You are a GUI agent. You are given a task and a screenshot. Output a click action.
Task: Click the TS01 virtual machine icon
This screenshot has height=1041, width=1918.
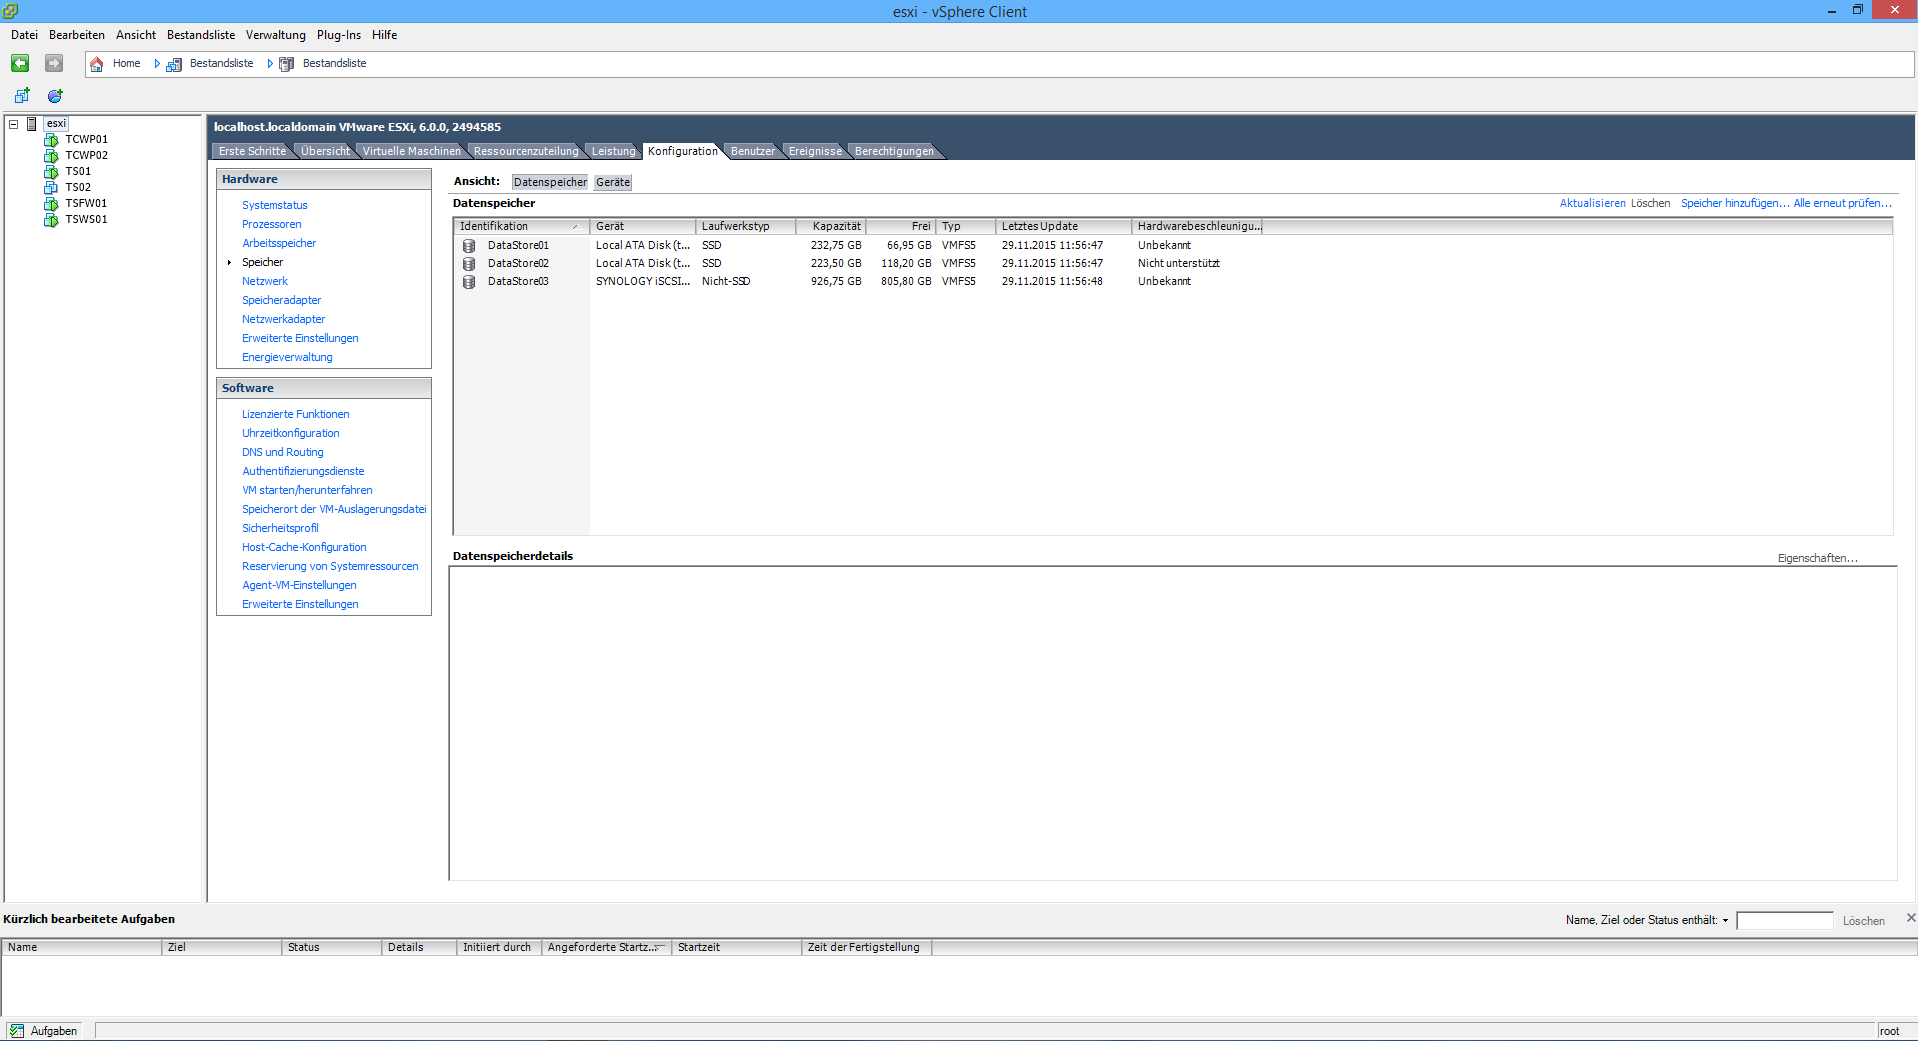pyautogui.click(x=51, y=172)
